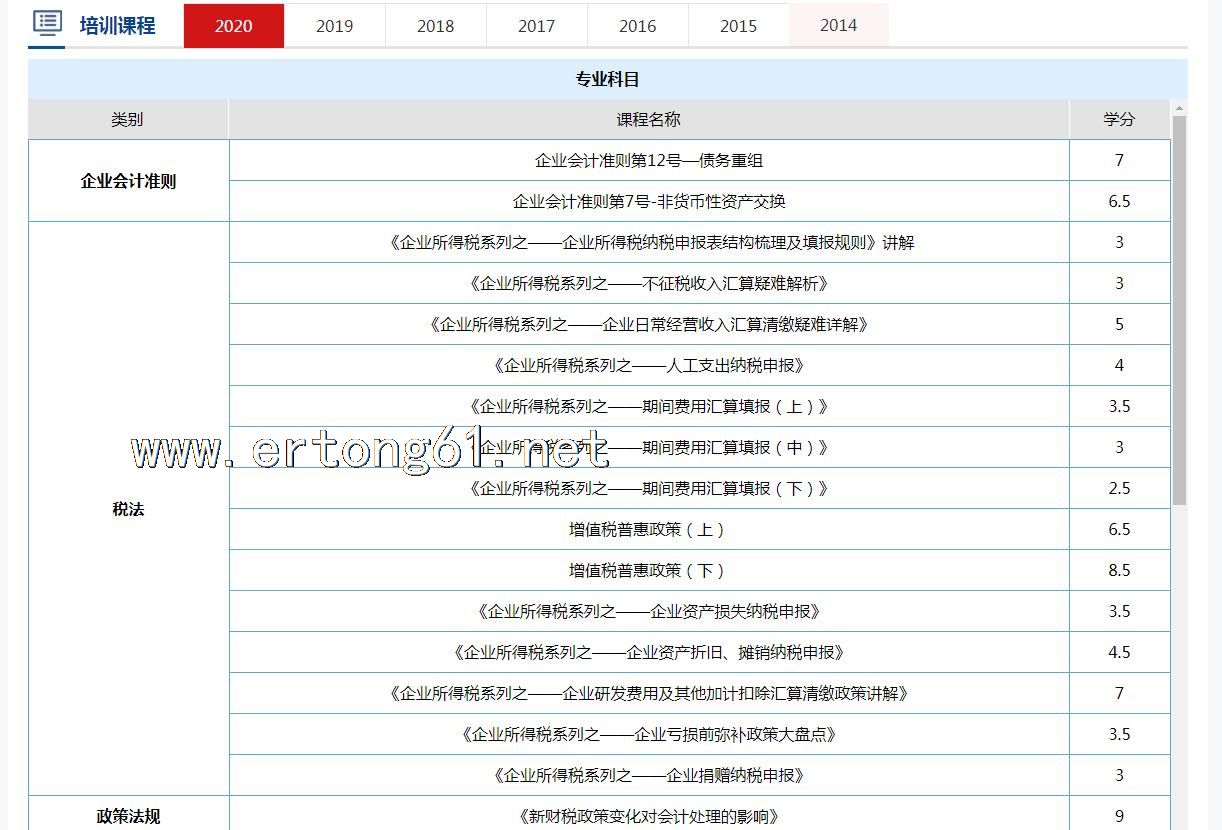
Task: Click the table's vertical scrollbar thumb
Action: click(x=1179, y=310)
